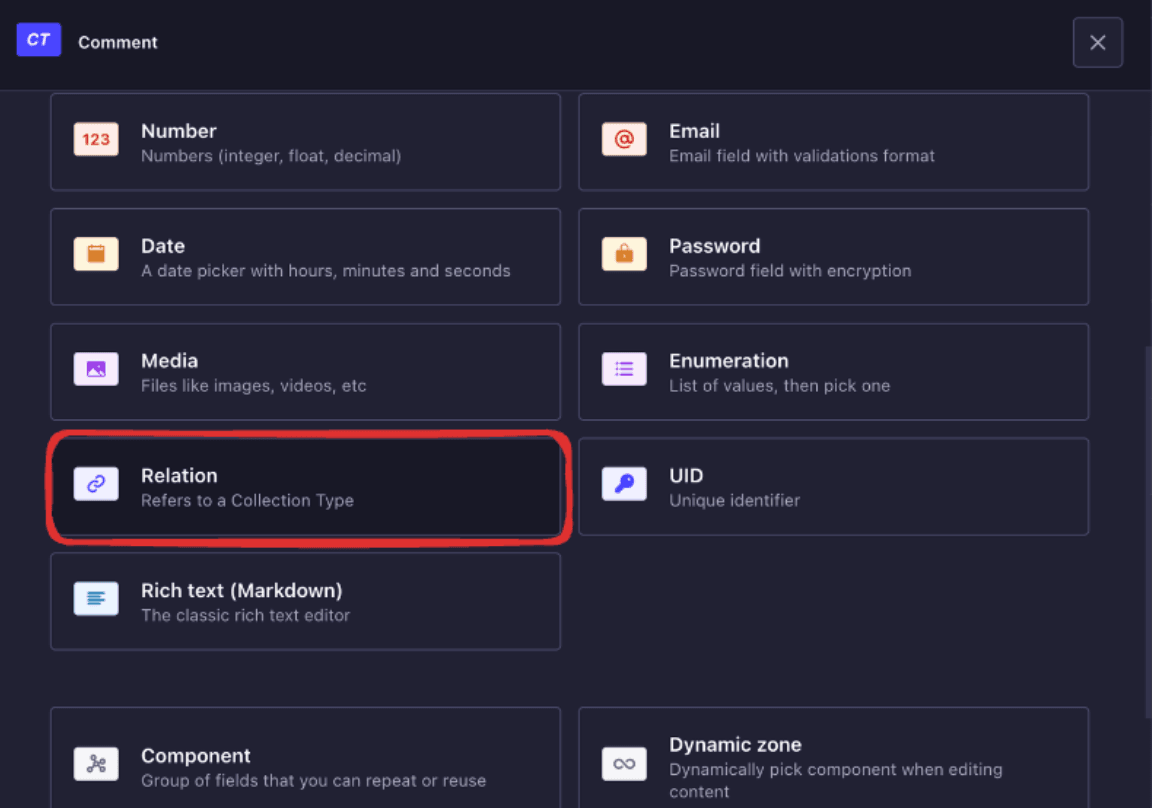The width and height of the screenshot is (1152, 808).
Task: Select the 'Unique identifier' field description
Action: pos(734,500)
